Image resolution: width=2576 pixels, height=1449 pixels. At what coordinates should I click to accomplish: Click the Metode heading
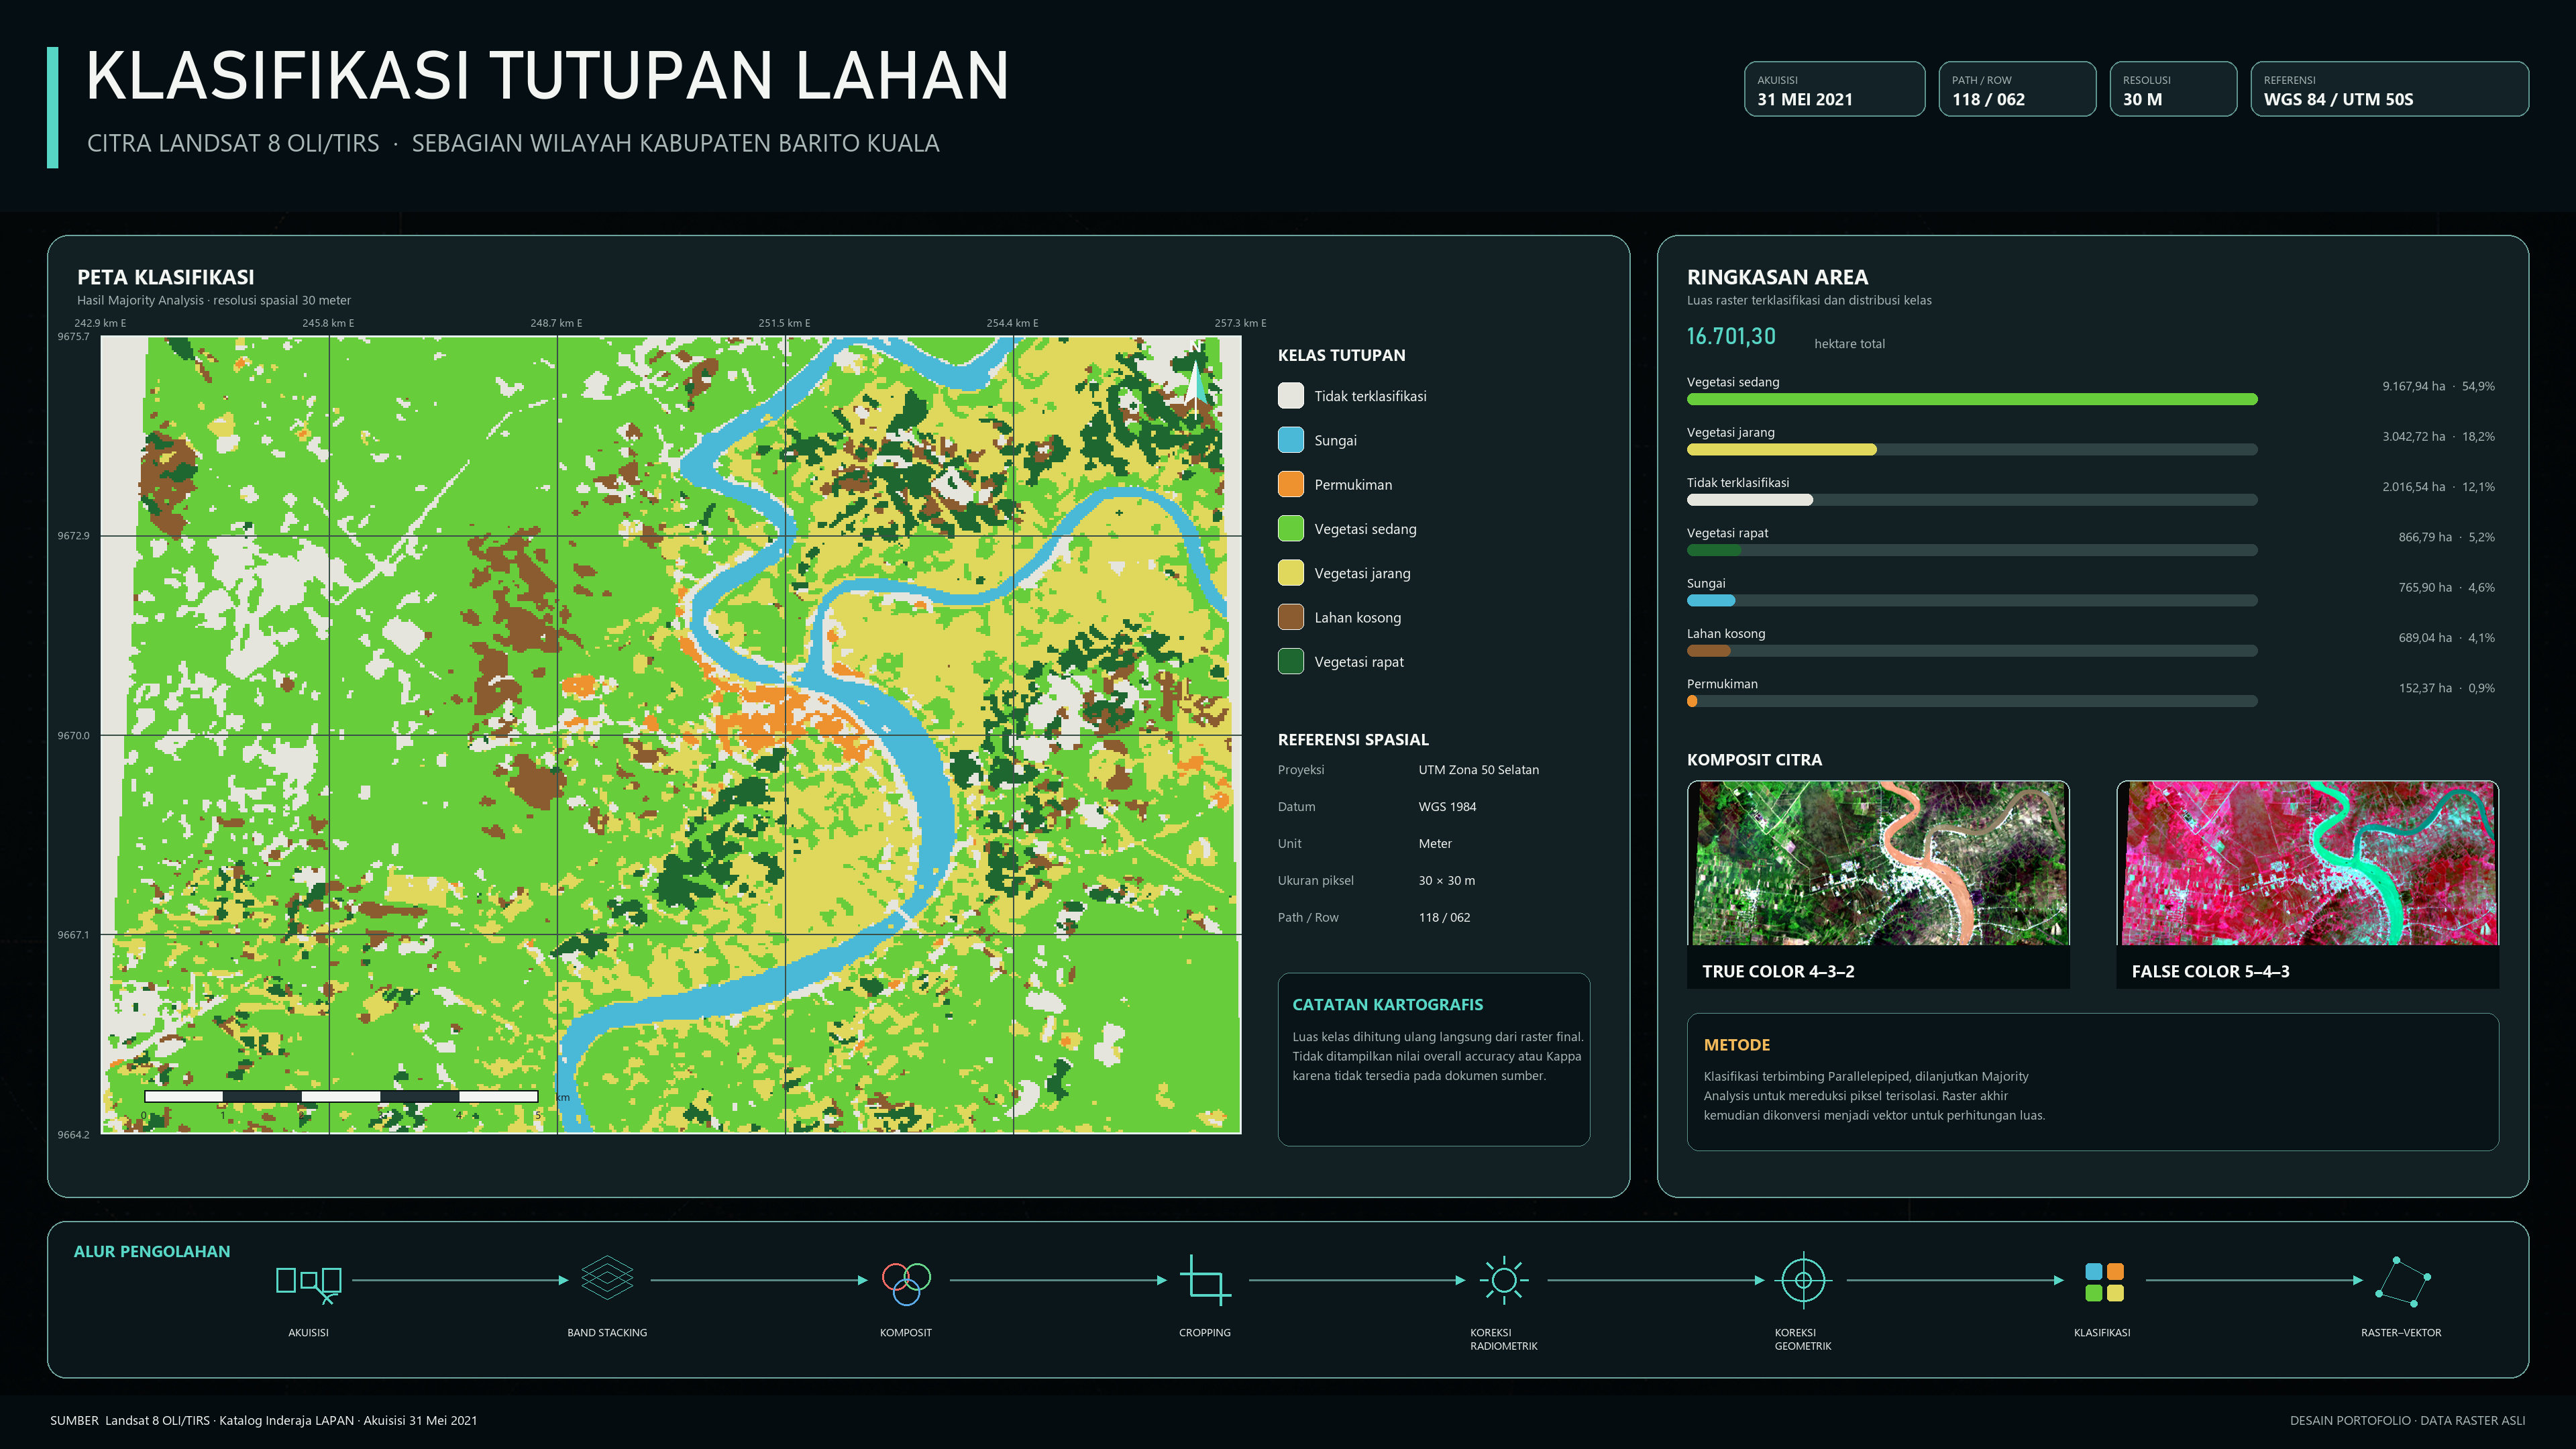point(1736,1045)
